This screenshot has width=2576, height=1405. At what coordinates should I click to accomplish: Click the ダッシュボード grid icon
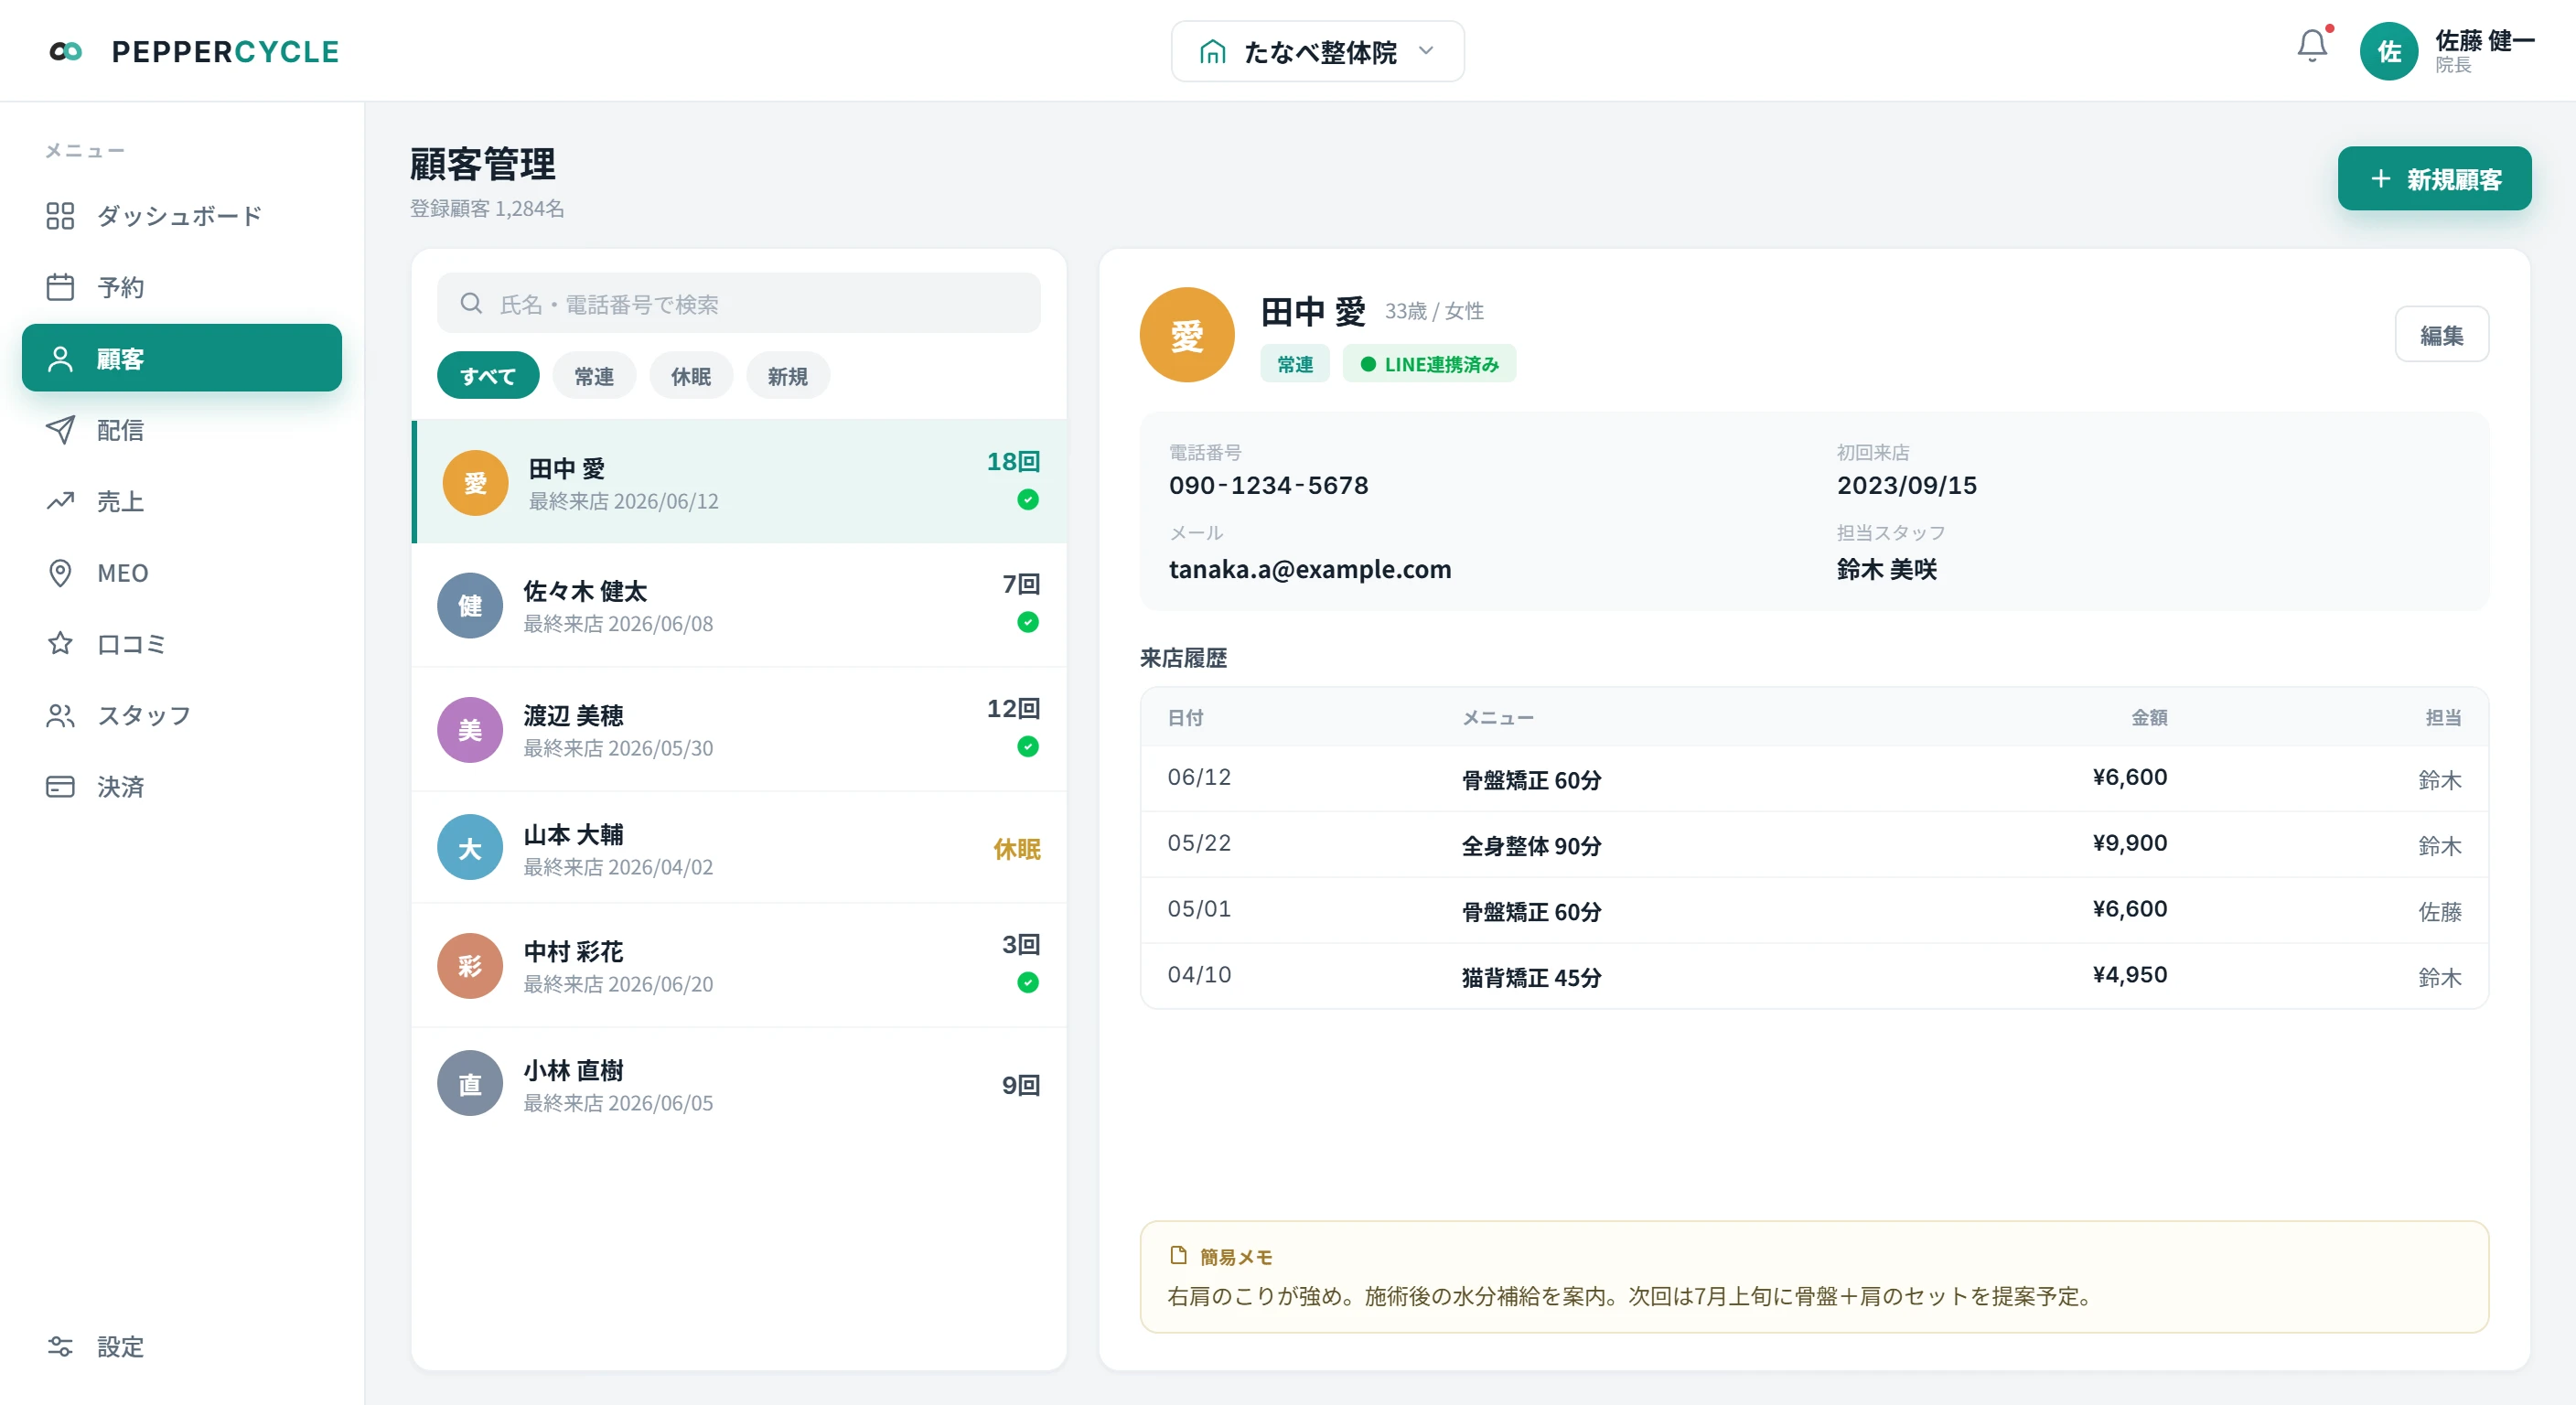[x=60, y=216]
